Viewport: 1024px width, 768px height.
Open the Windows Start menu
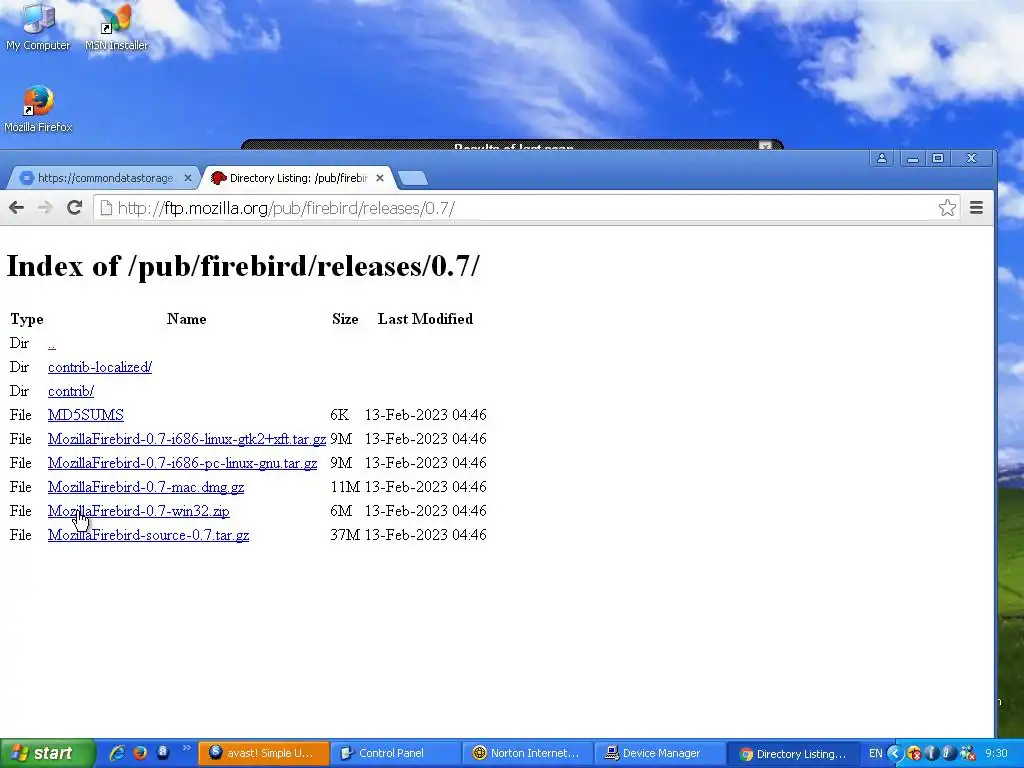click(47, 753)
